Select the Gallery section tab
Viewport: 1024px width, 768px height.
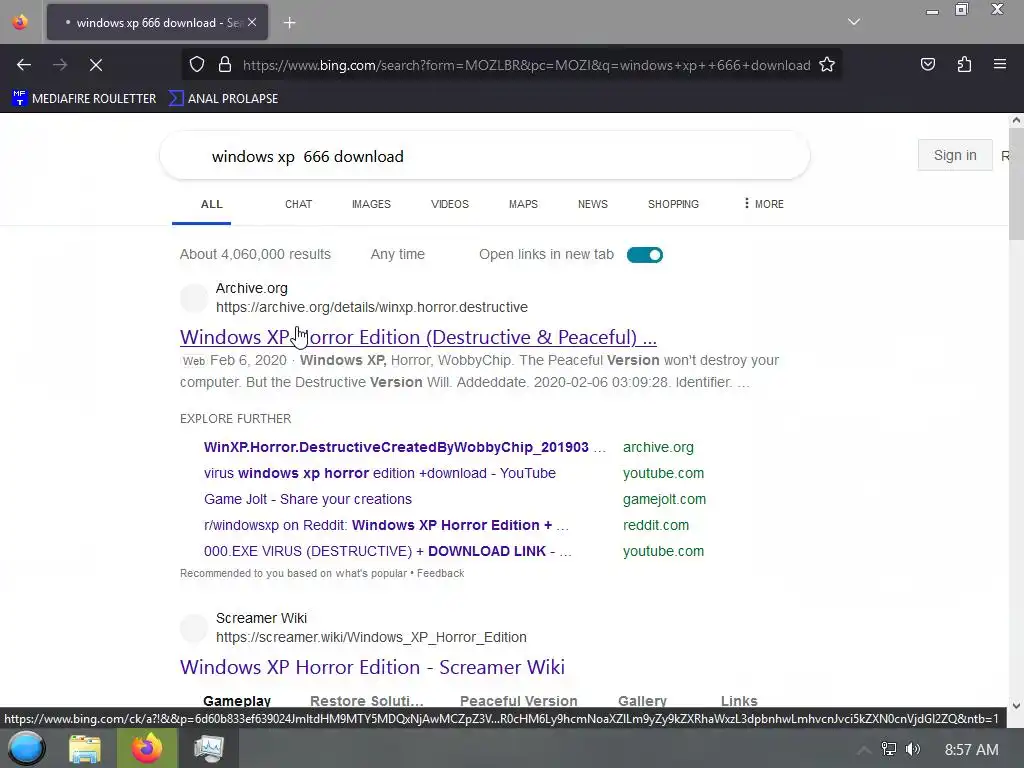click(642, 701)
